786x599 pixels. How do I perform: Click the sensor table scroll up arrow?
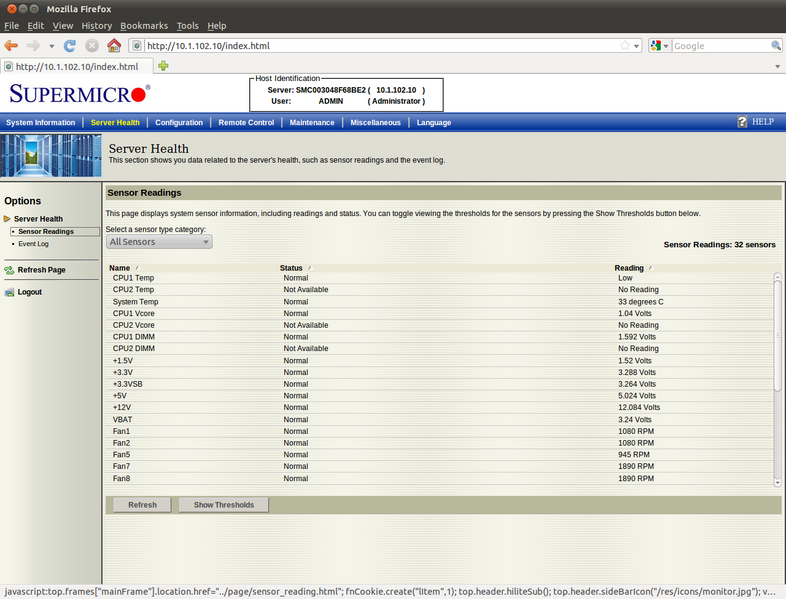[777, 276]
